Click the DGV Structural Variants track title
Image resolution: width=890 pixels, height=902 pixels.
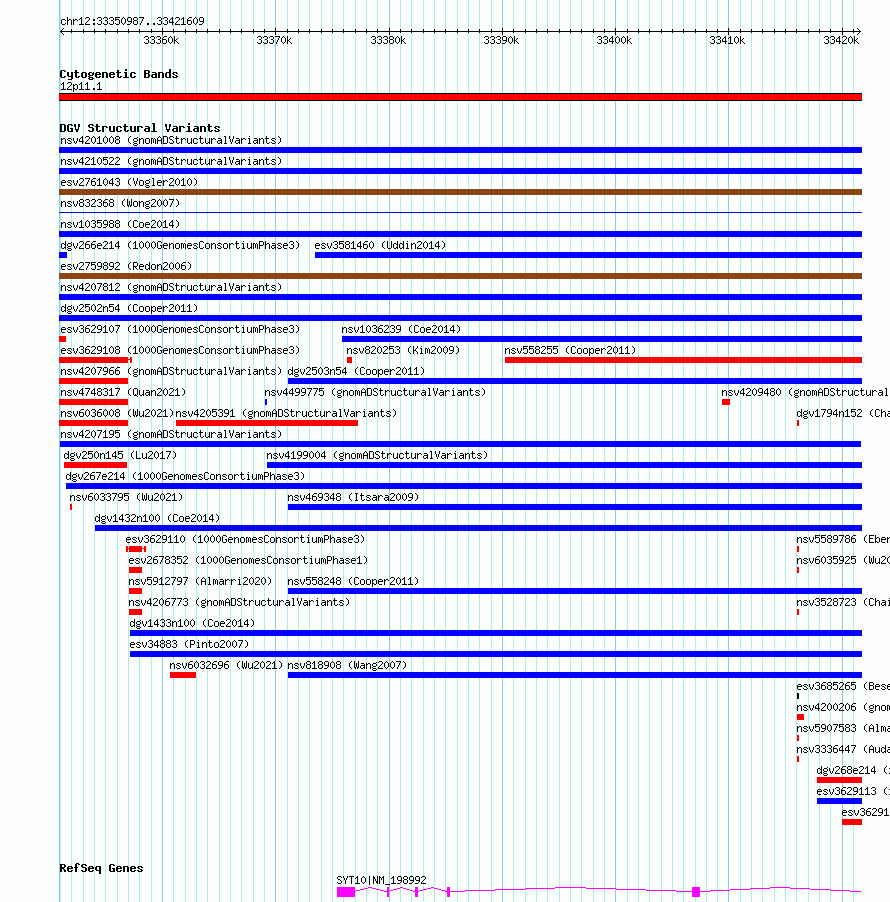pyautogui.click(x=140, y=128)
